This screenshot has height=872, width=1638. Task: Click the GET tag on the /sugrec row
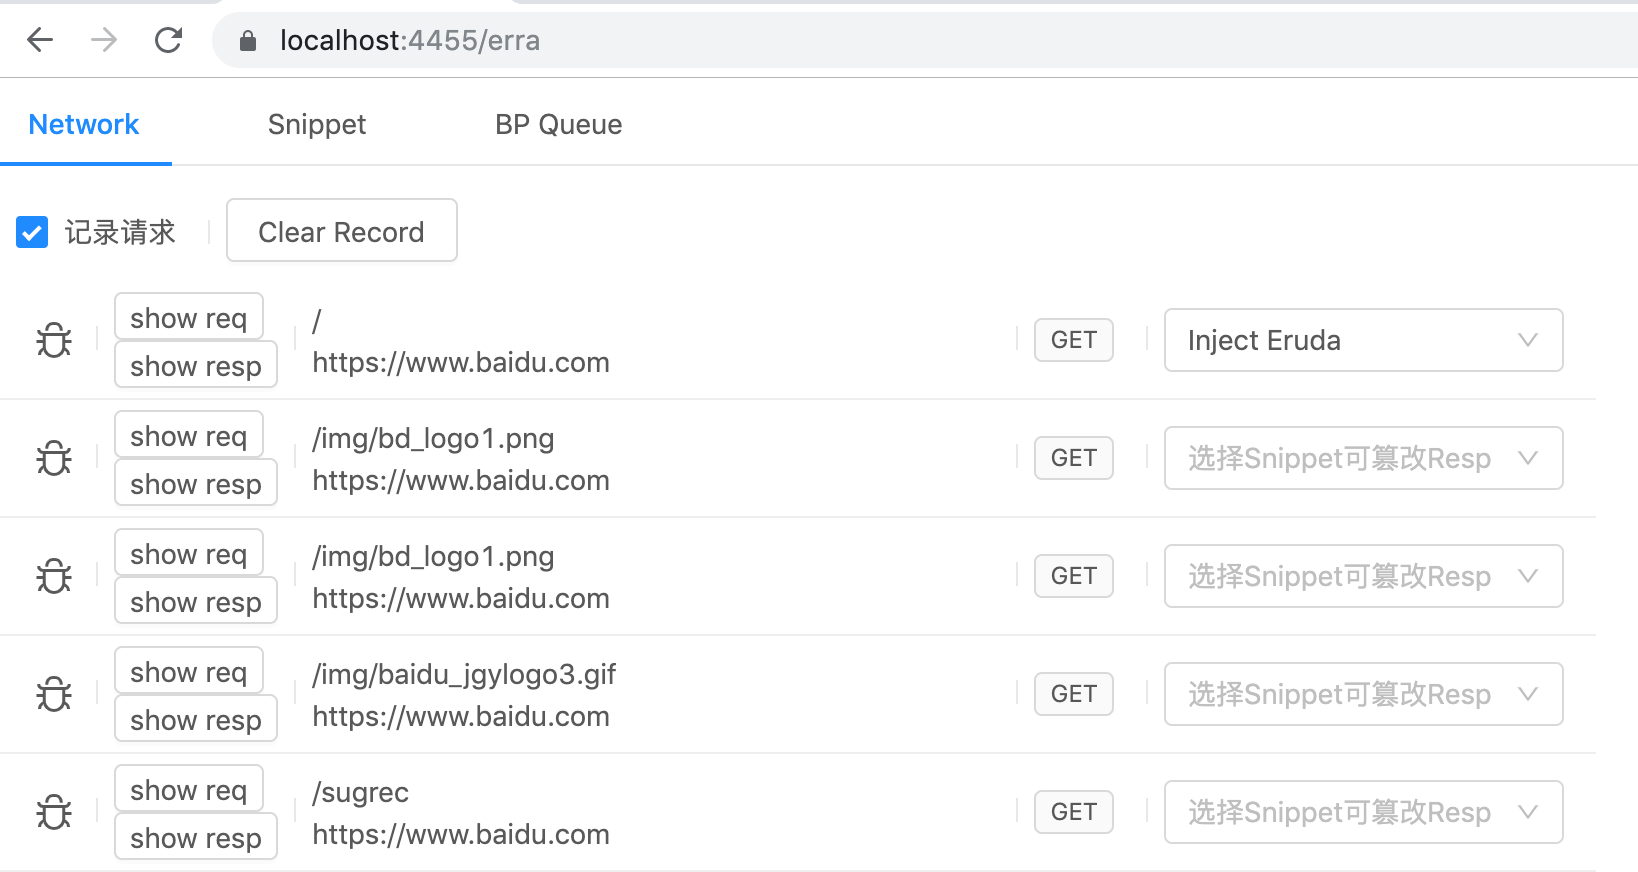1073,812
